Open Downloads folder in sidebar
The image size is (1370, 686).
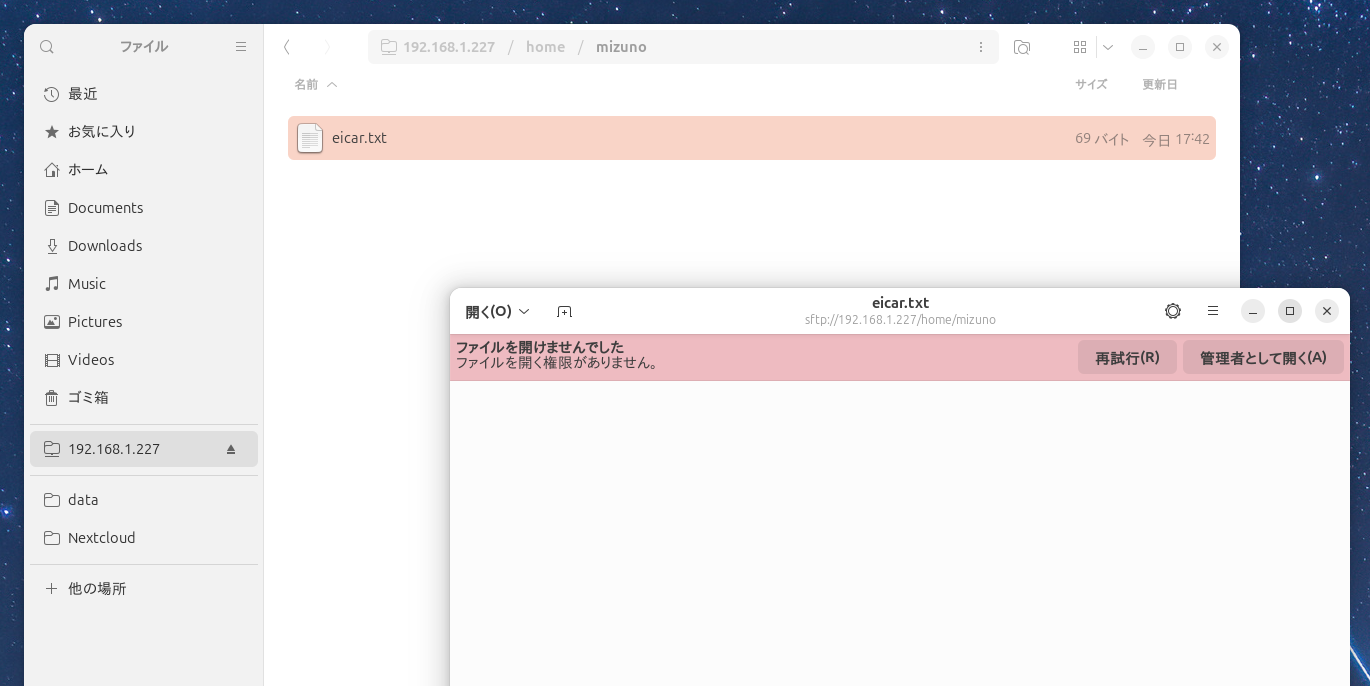(x=104, y=246)
